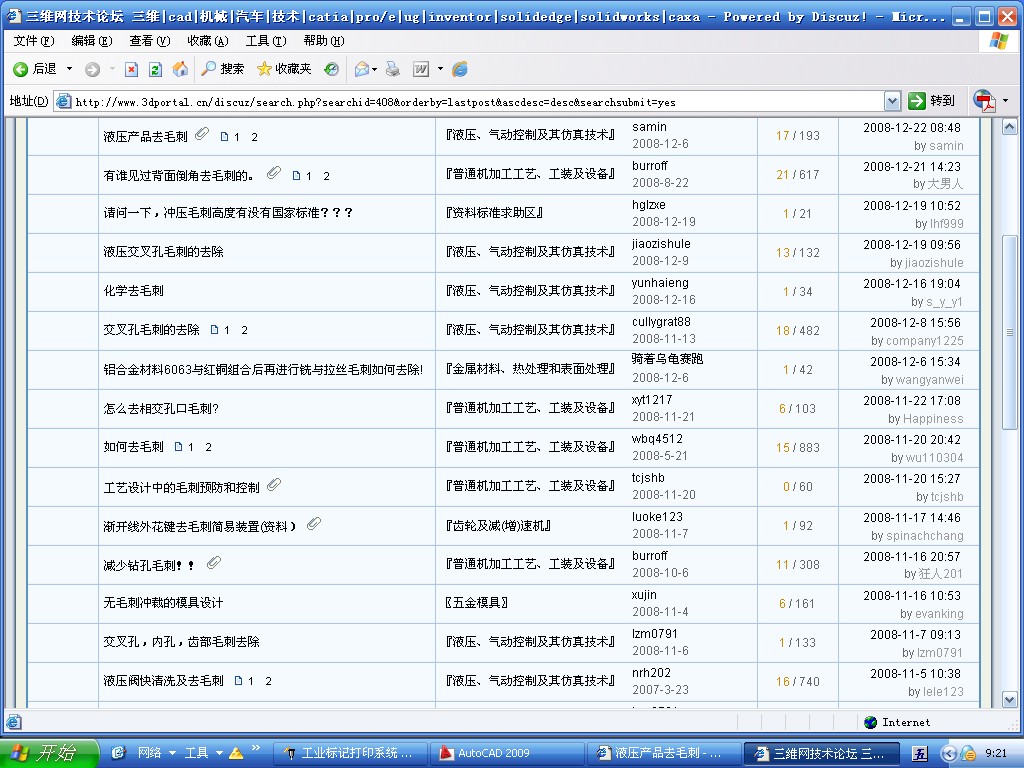The image size is (1024, 768).
Task: Click the input method 五 tray icon
Action: pyautogui.click(x=920, y=754)
